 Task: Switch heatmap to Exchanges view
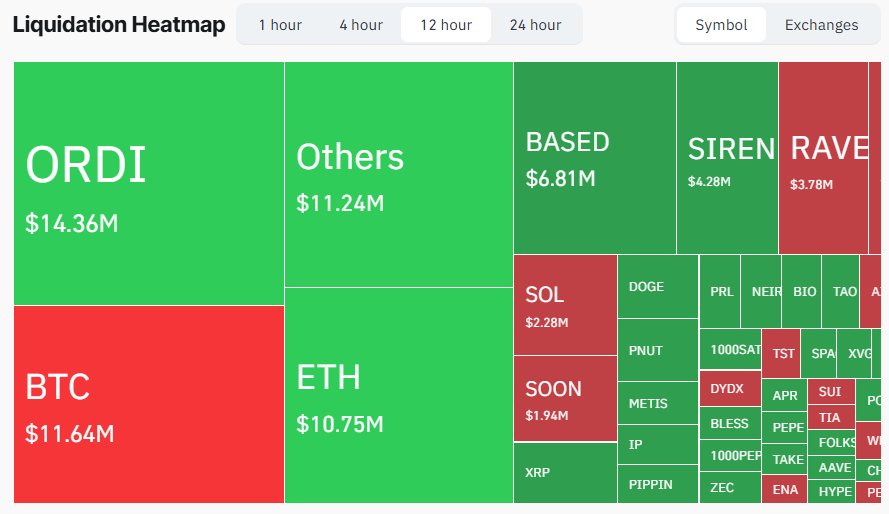tap(821, 25)
